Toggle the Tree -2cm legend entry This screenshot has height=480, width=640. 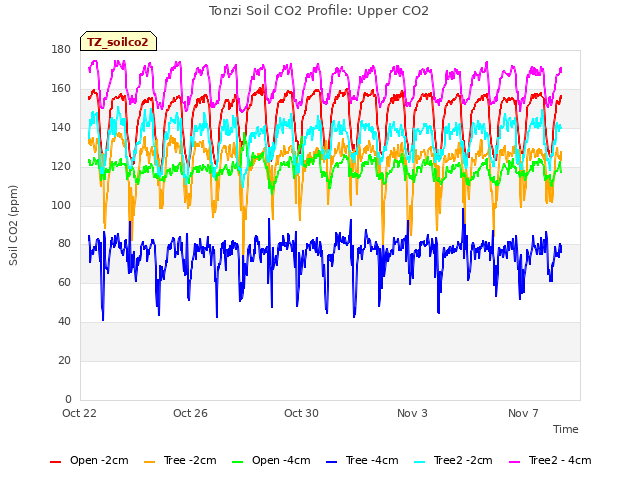[180, 461]
